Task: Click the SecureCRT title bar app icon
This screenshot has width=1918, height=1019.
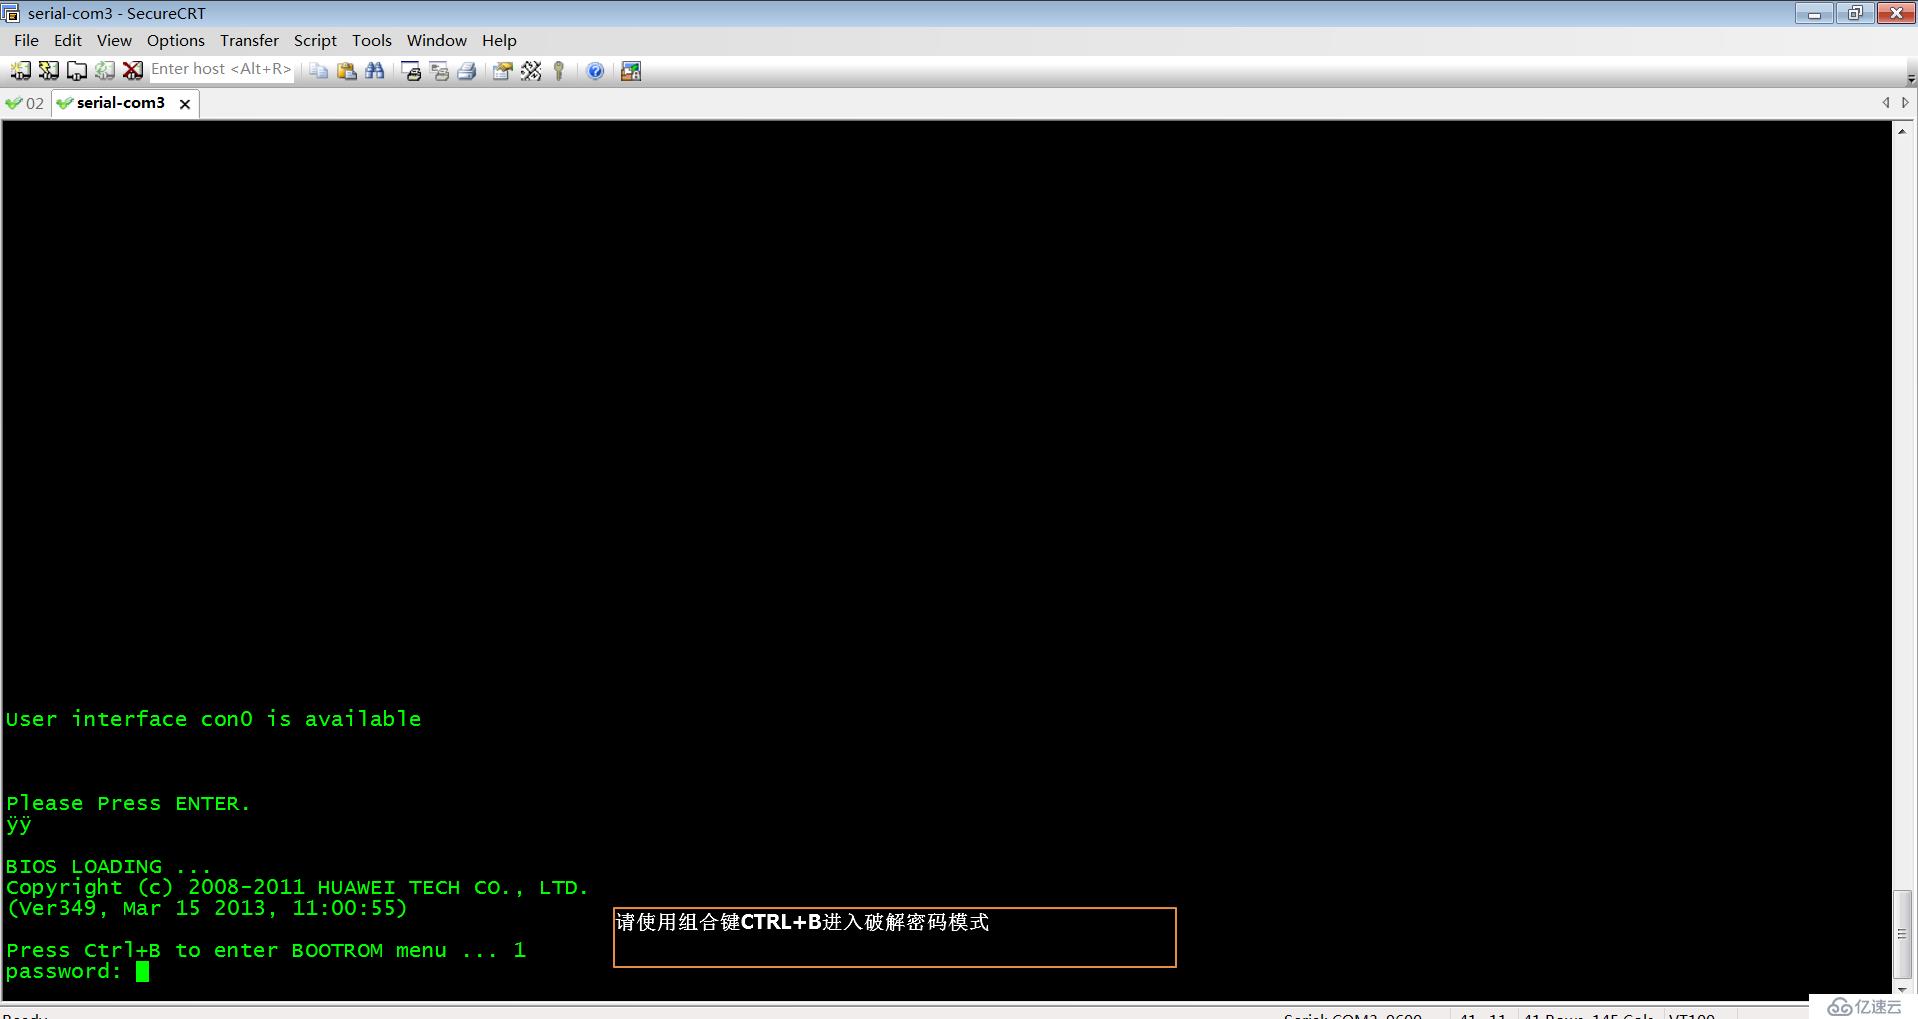Action: pyautogui.click(x=11, y=13)
